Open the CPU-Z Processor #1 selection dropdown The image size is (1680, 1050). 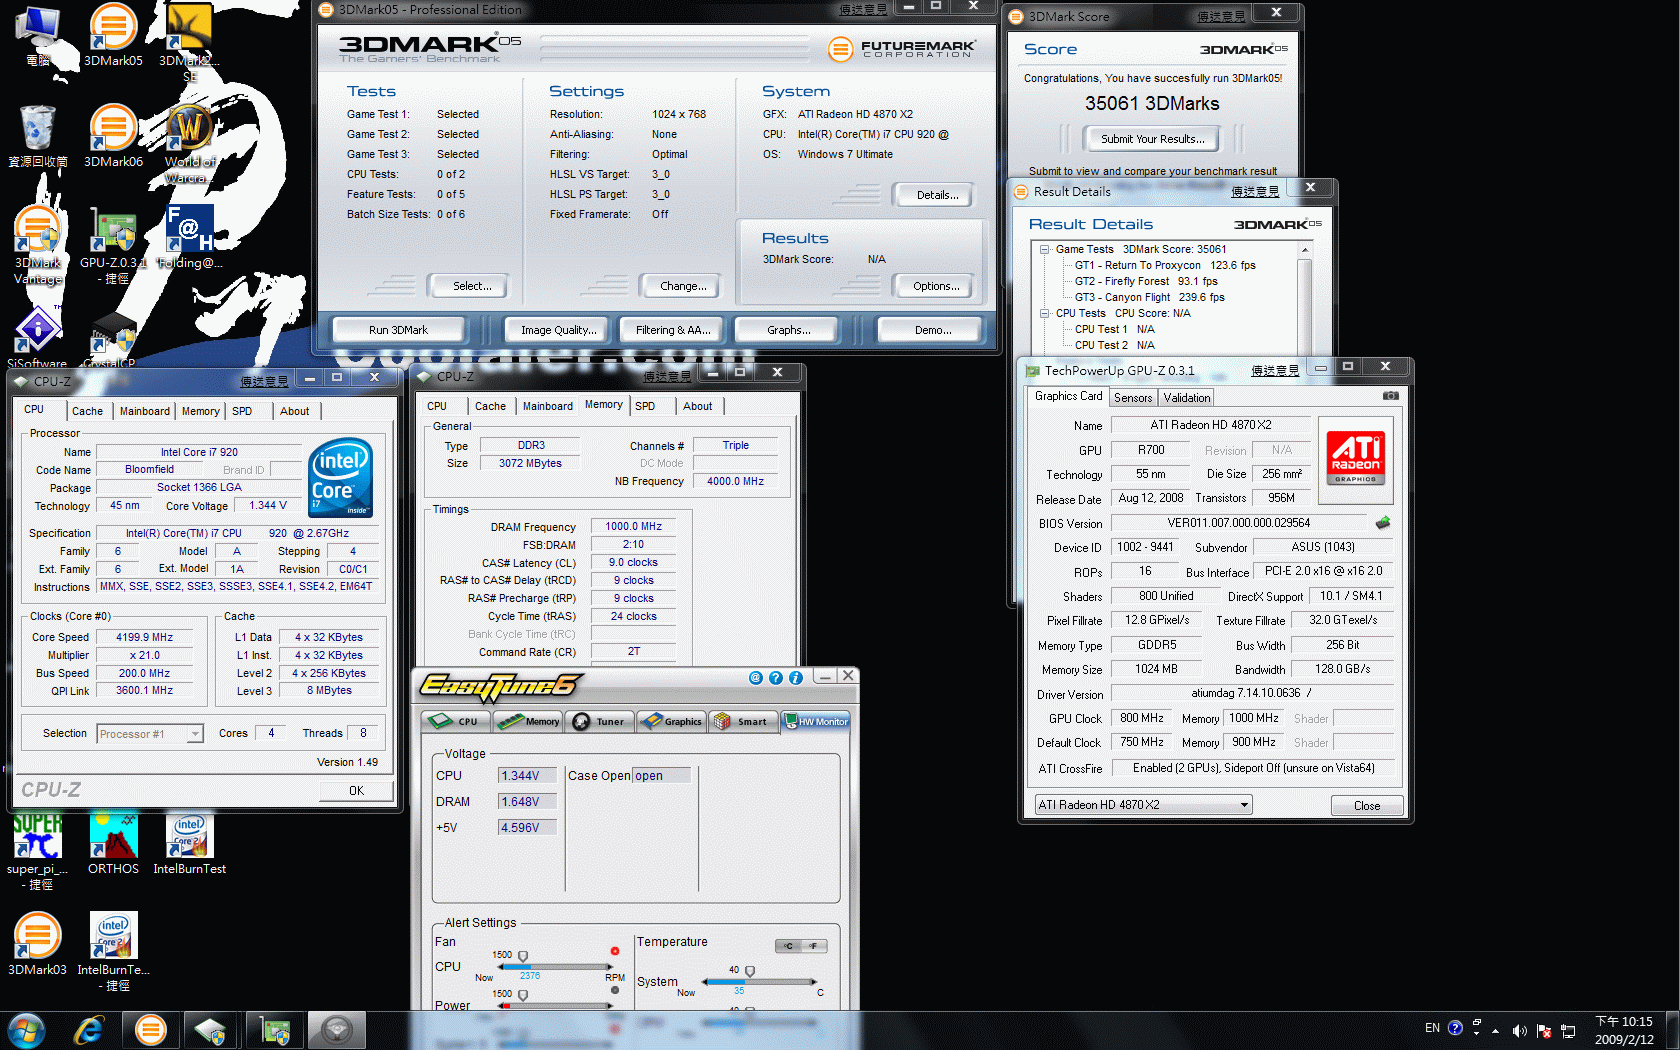click(150, 734)
